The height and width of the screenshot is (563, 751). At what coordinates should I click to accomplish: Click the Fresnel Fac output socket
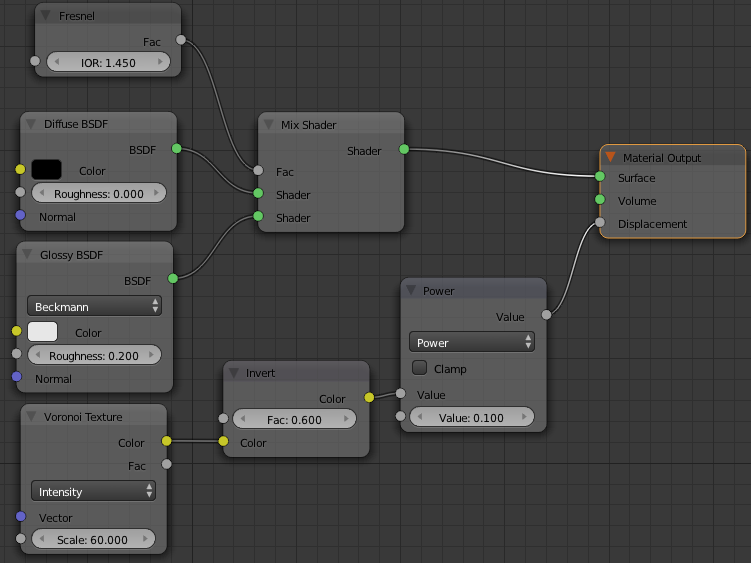click(181, 39)
